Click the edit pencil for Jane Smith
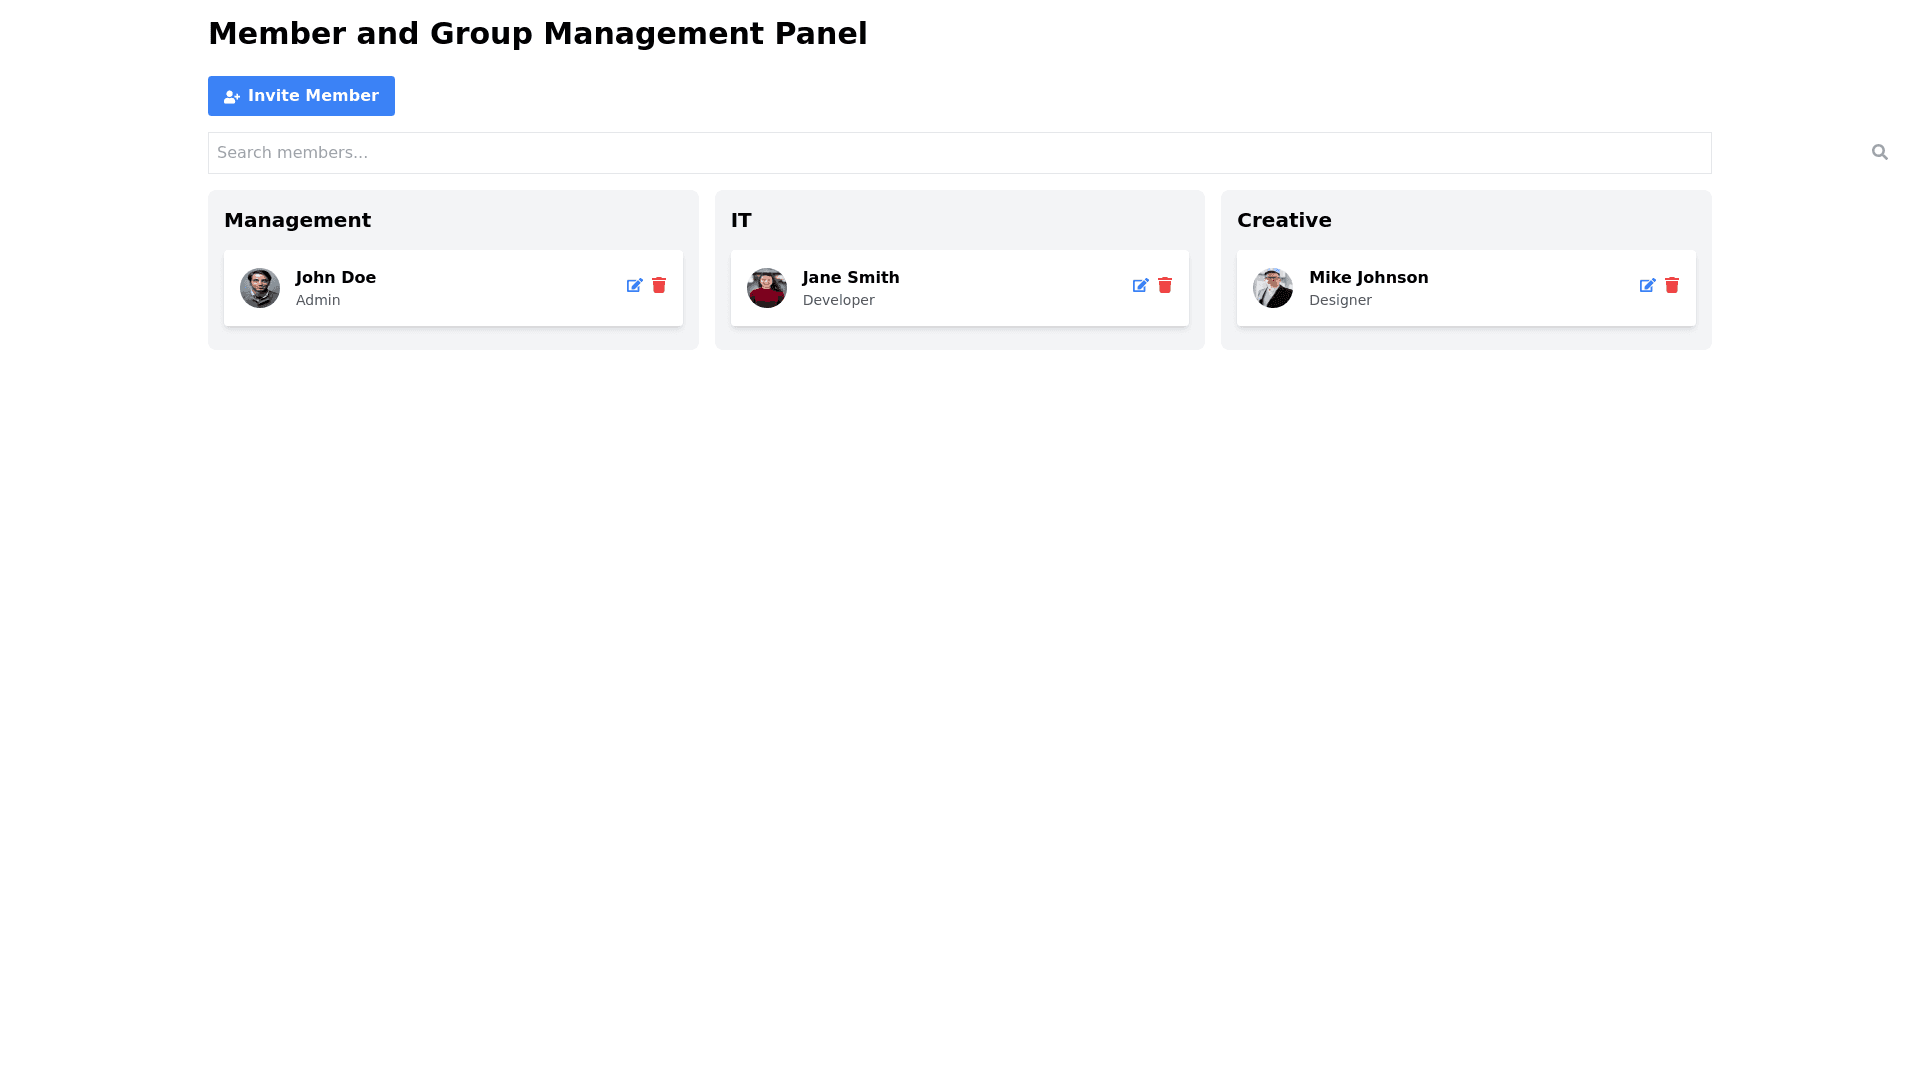Viewport: 1920px width, 1080px height. click(1140, 286)
